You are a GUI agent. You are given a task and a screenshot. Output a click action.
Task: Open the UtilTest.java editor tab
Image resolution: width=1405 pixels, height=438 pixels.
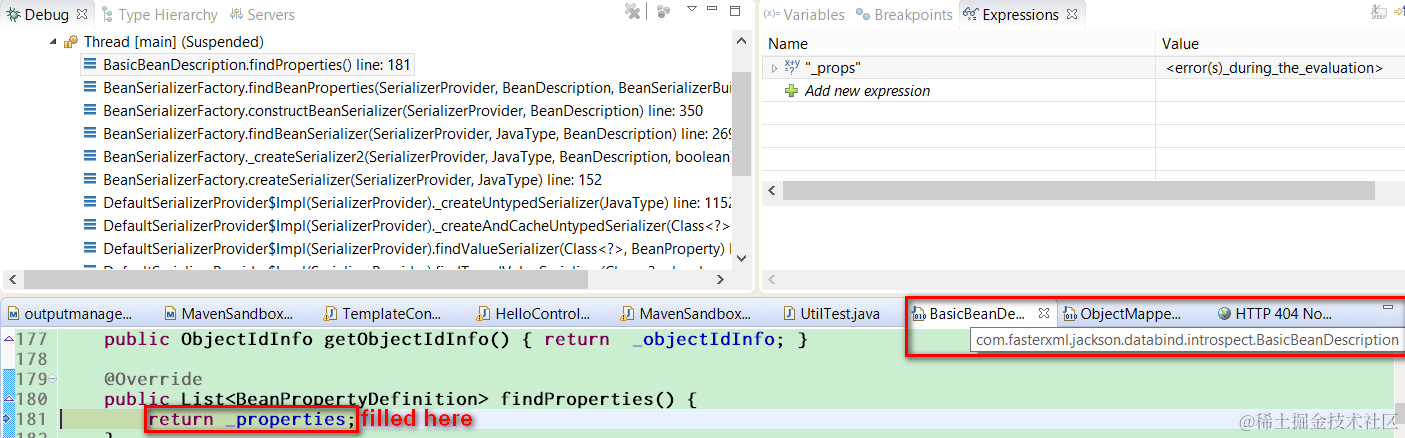[831, 314]
